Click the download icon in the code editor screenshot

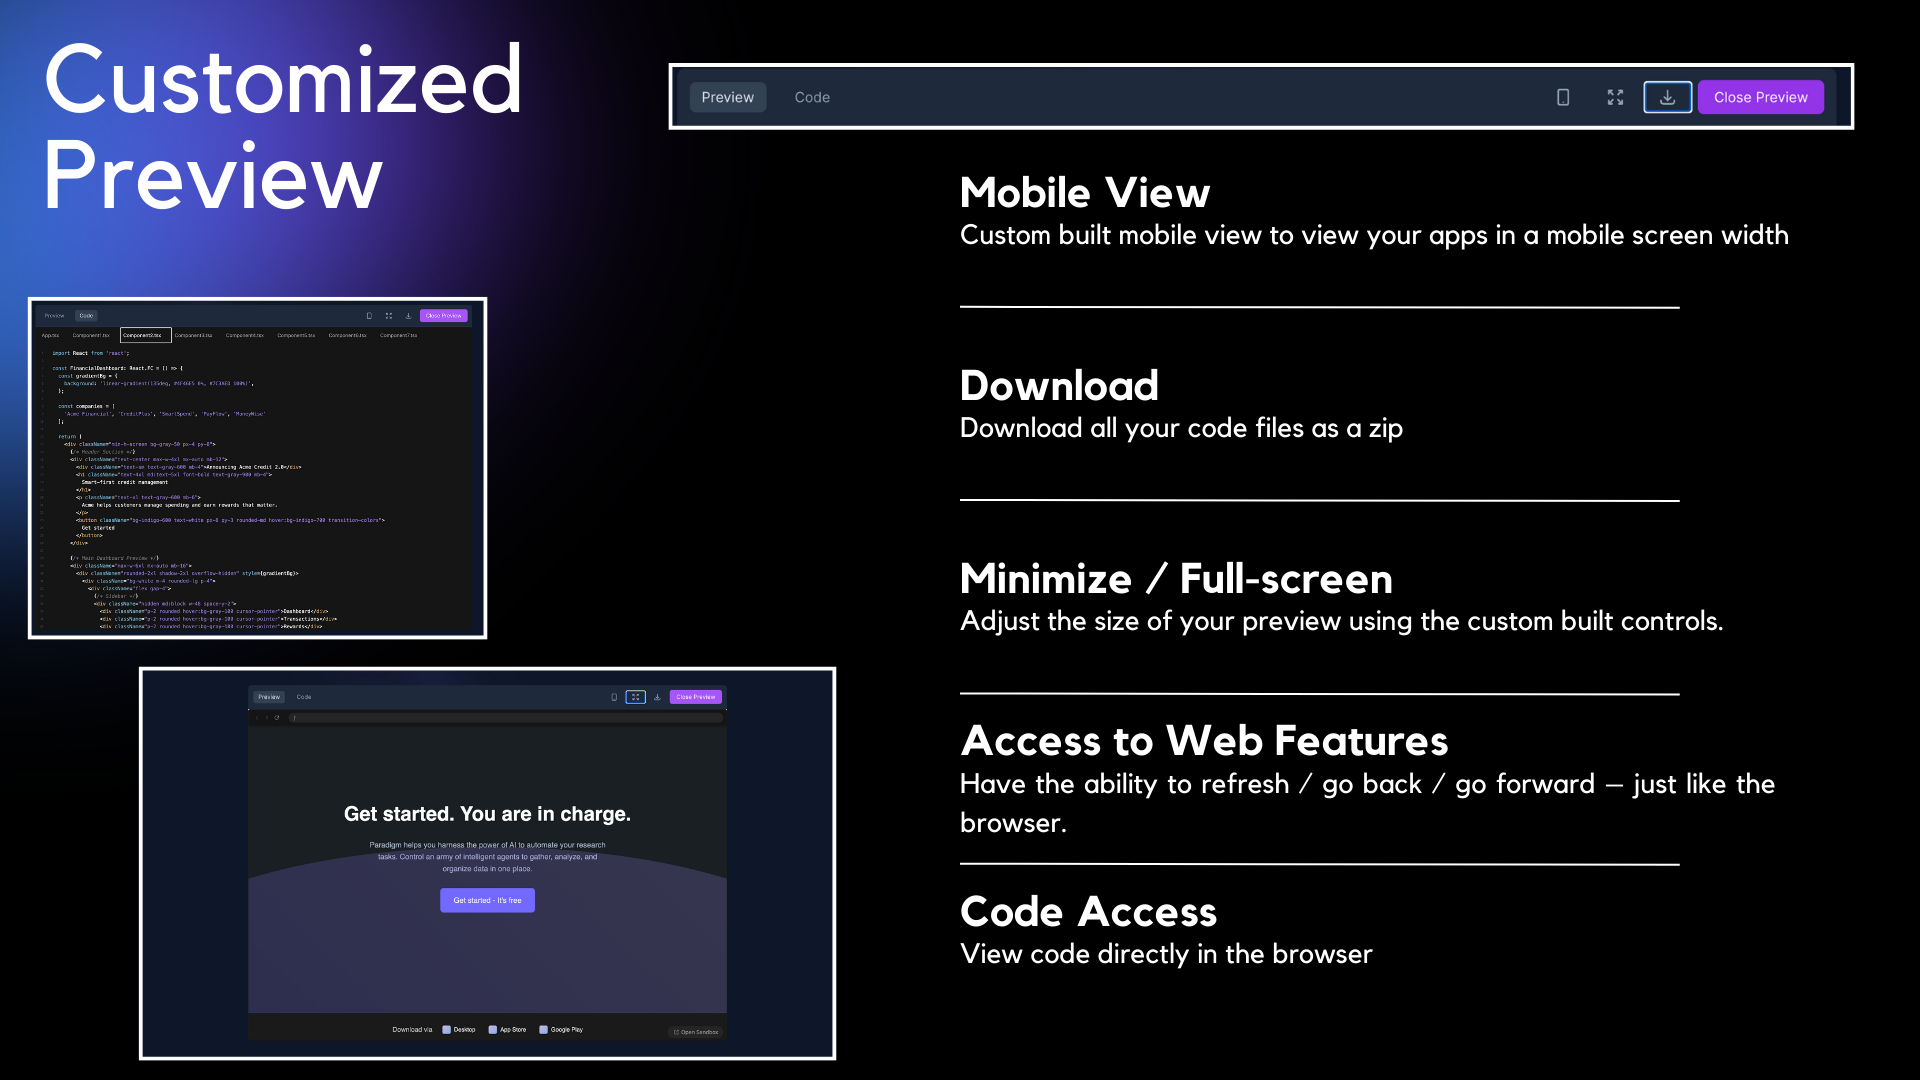pyautogui.click(x=408, y=316)
